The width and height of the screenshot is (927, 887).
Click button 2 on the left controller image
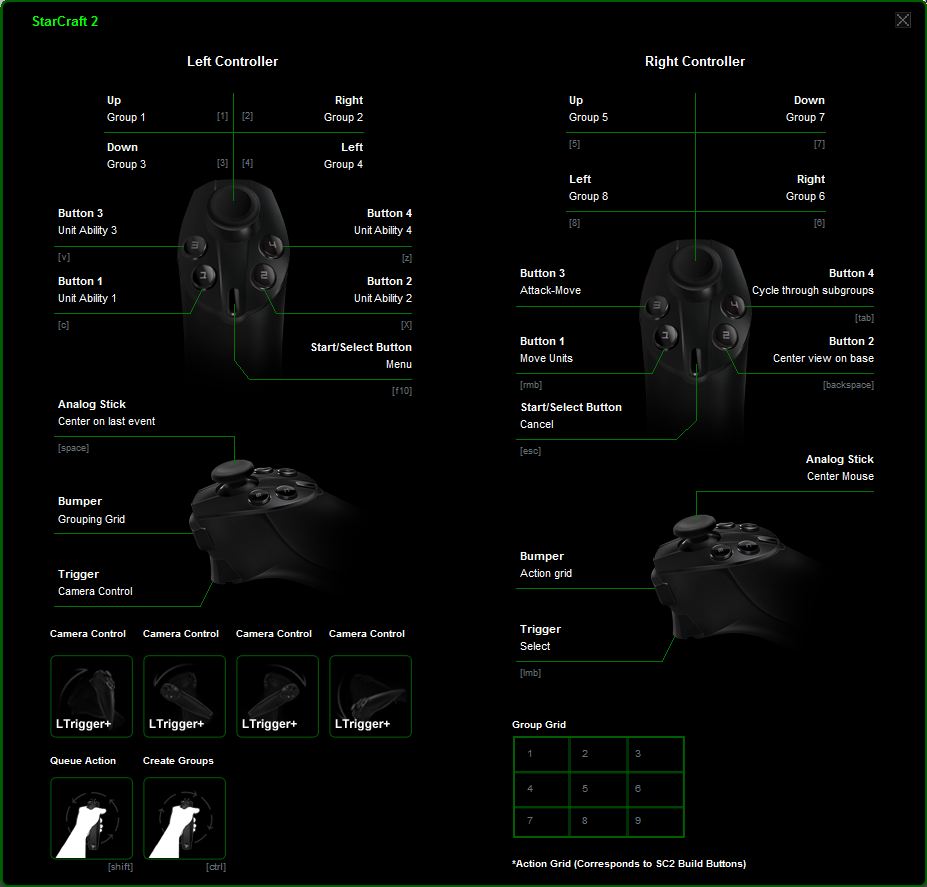click(263, 276)
